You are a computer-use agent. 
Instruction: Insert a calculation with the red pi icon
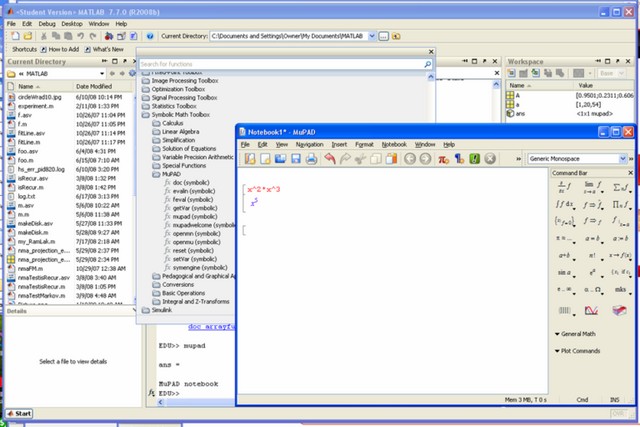tap(444, 159)
